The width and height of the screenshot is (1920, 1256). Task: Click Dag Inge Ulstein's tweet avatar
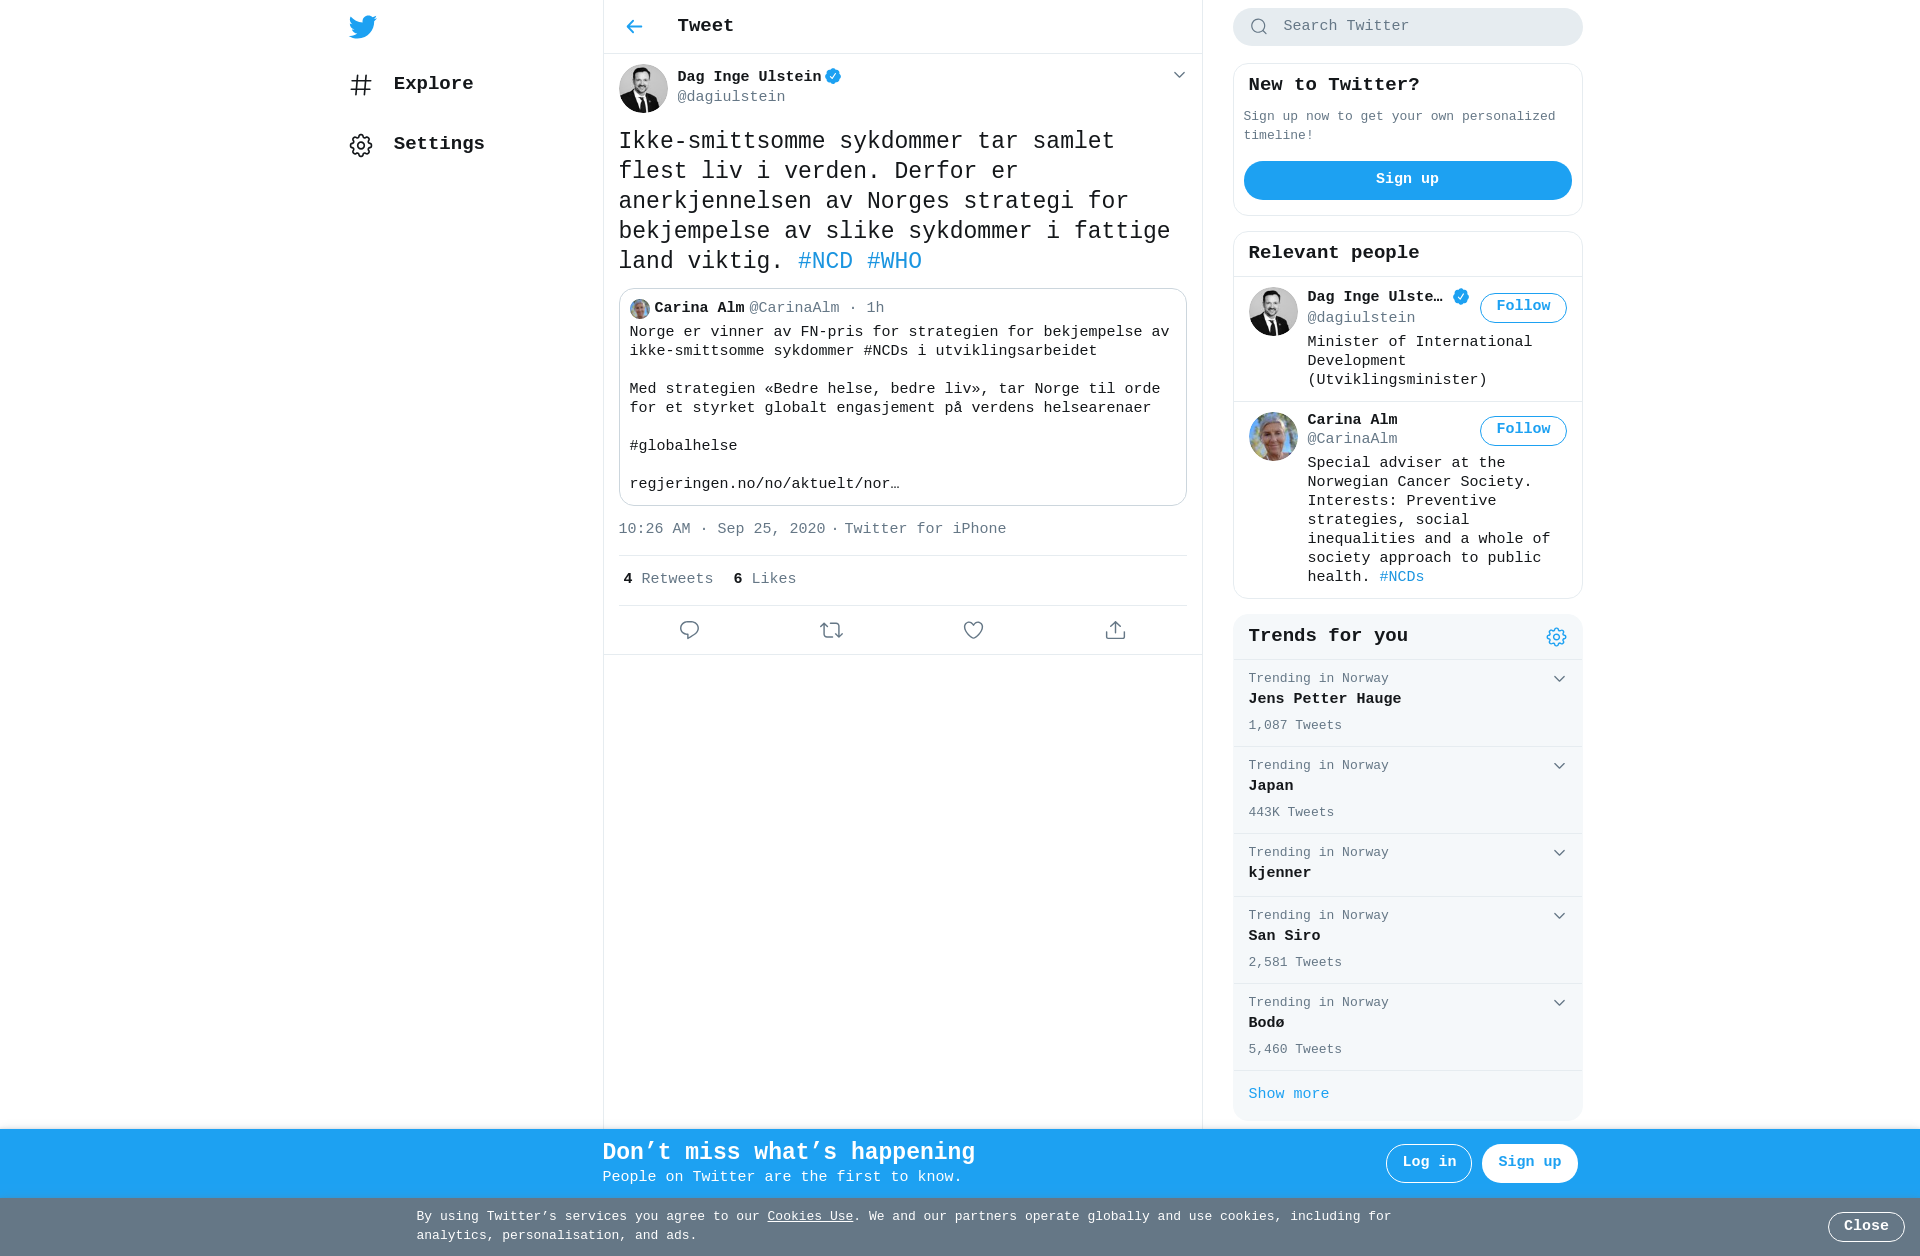[643, 88]
